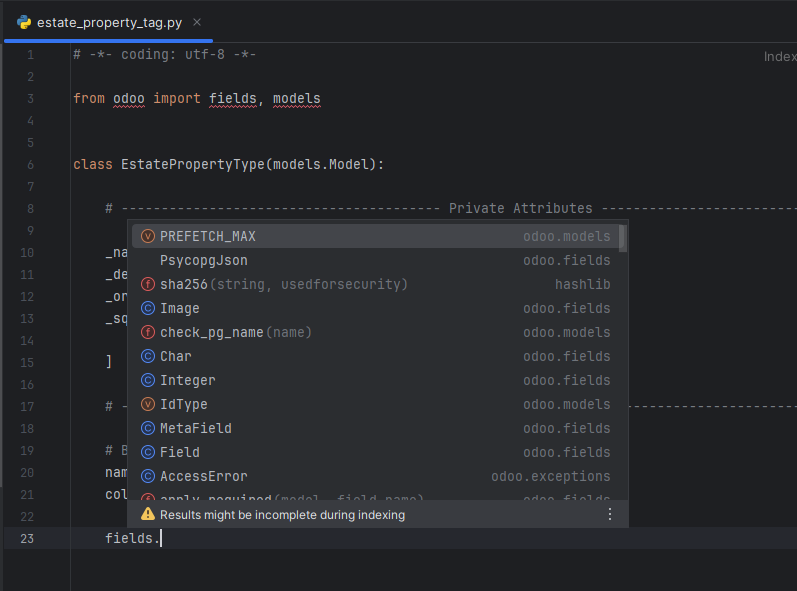The image size is (797, 591).
Task: Click the coding utf-8 comment line
Action: pos(165,54)
